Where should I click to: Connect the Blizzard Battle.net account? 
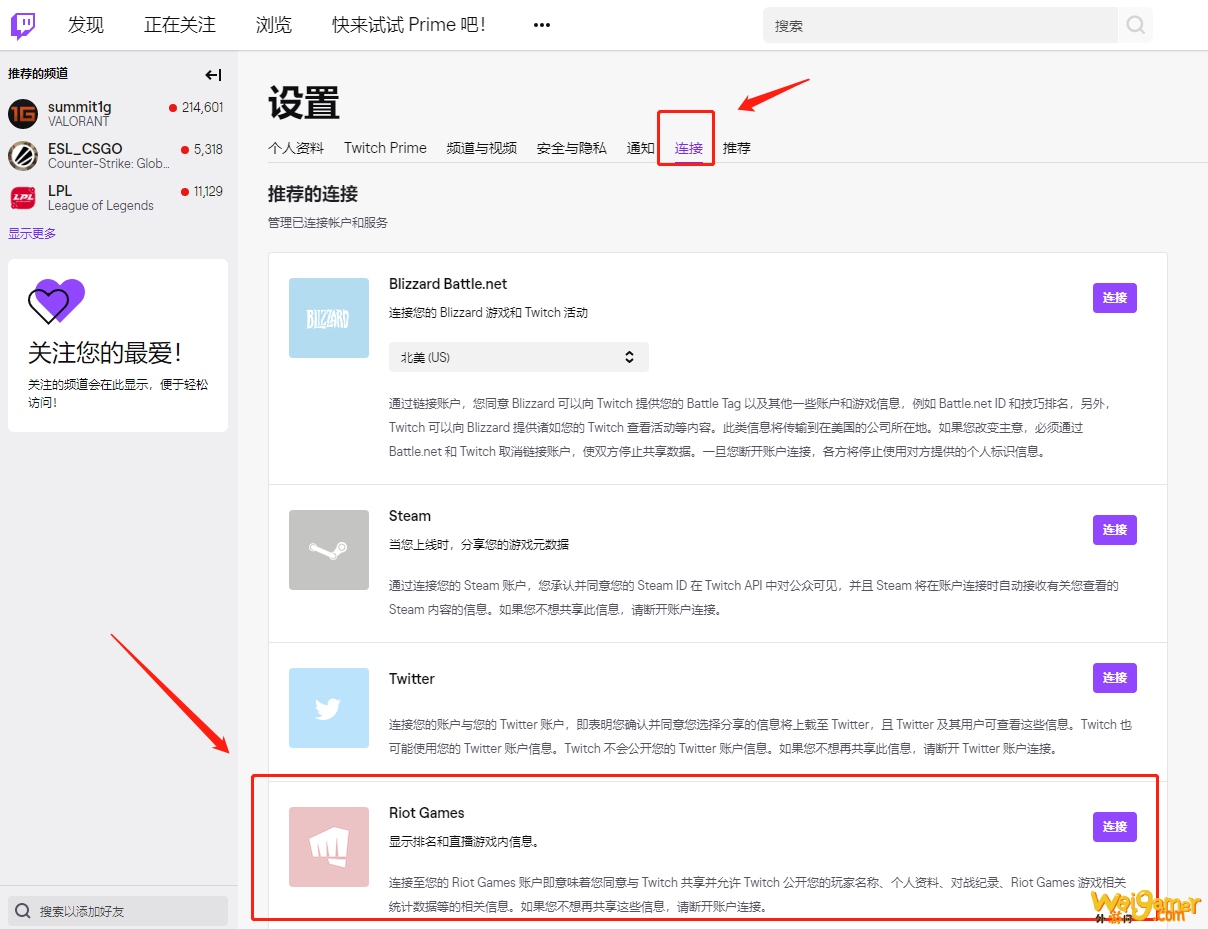tap(1115, 298)
